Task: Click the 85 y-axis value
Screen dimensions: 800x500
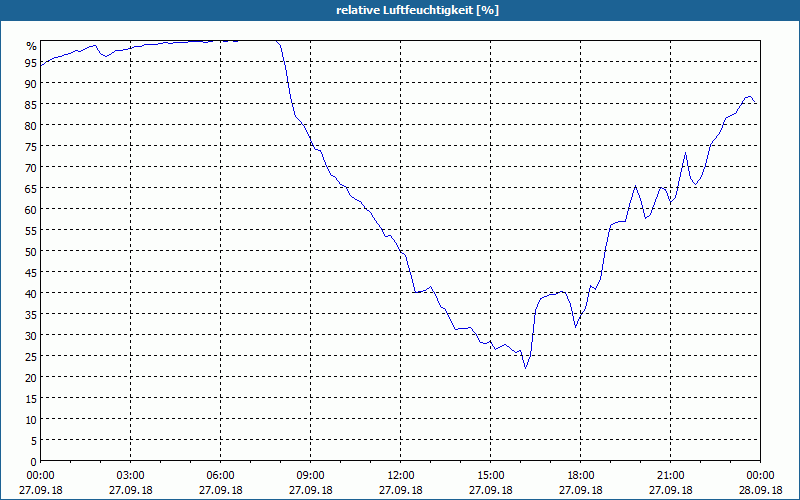Action: click(31, 105)
